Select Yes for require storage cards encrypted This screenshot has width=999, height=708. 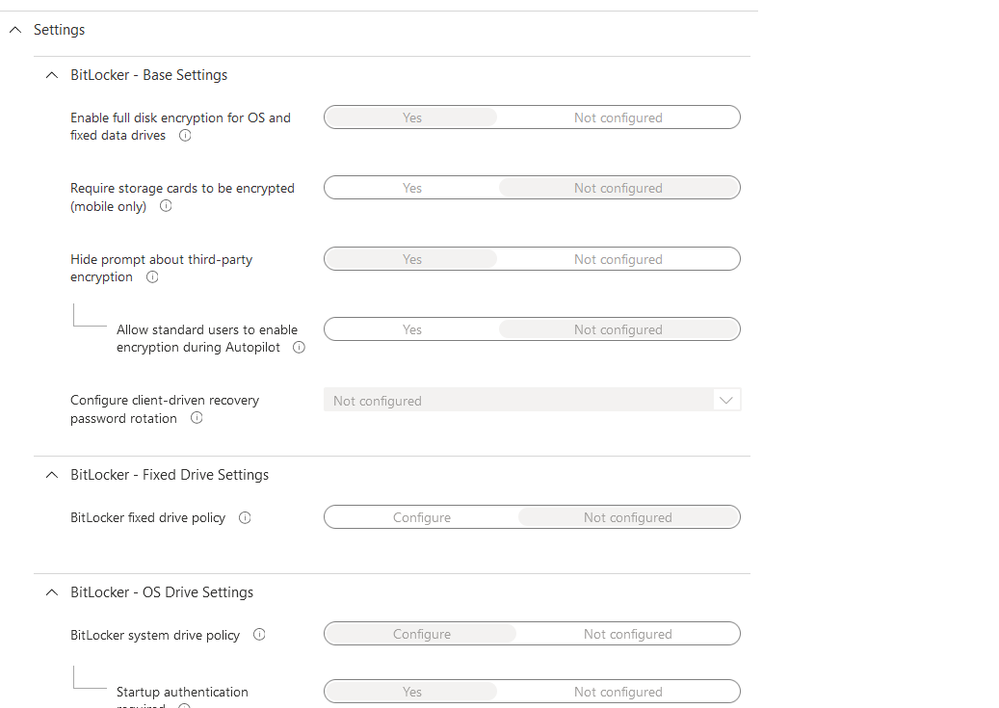tap(412, 188)
